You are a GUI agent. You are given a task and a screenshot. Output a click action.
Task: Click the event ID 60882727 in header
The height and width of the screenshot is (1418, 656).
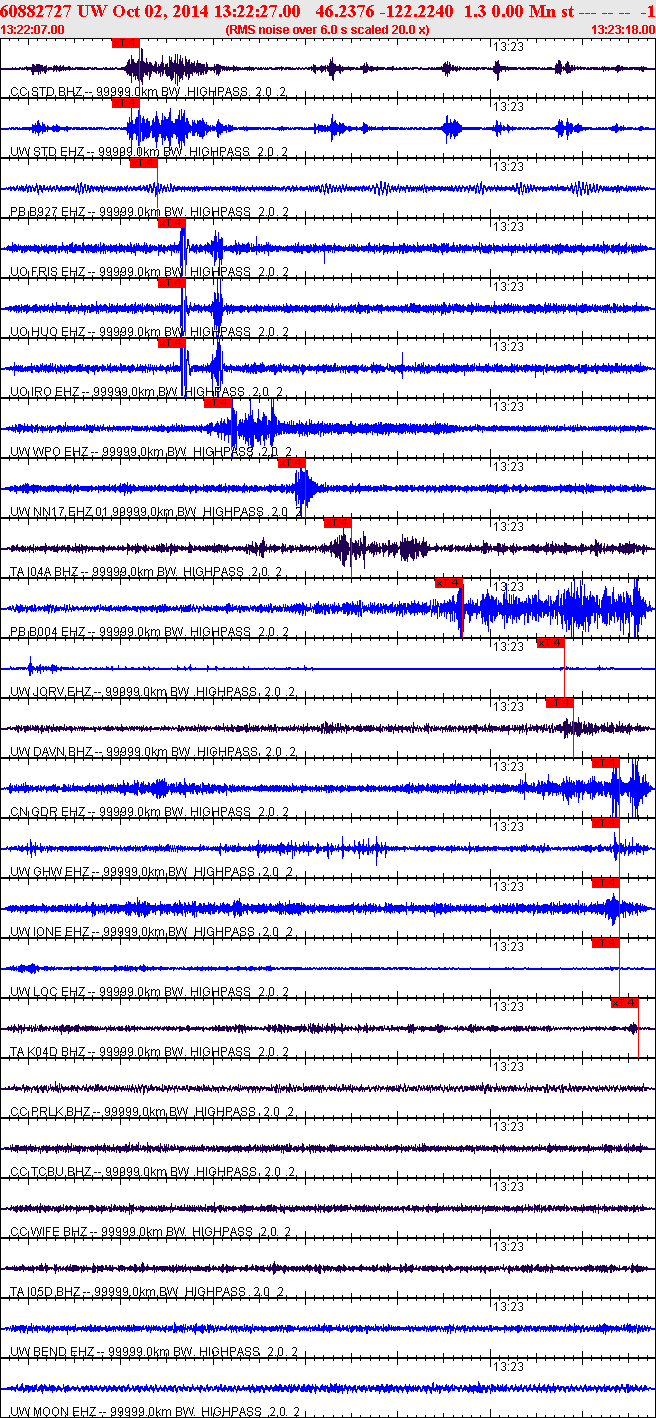[x=35, y=10]
